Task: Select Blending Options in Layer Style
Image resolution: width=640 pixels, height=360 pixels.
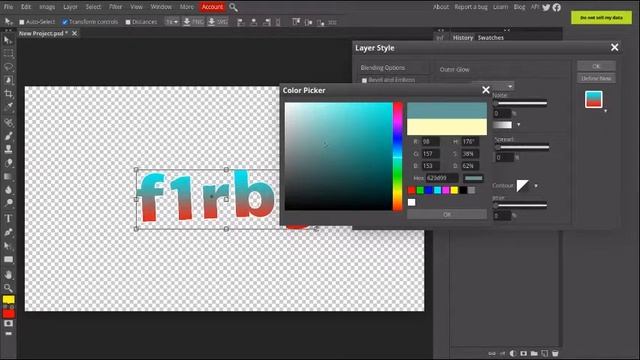Action: click(x=383, y=68)
